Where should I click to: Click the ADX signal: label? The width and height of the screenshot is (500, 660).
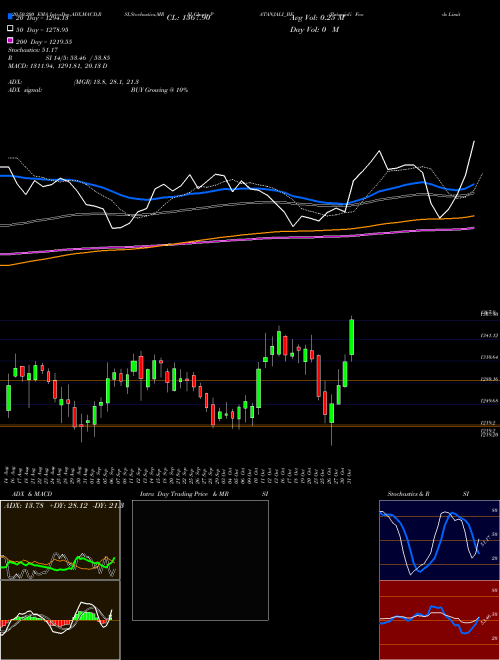pyautogui.click(x=25, y=90)
